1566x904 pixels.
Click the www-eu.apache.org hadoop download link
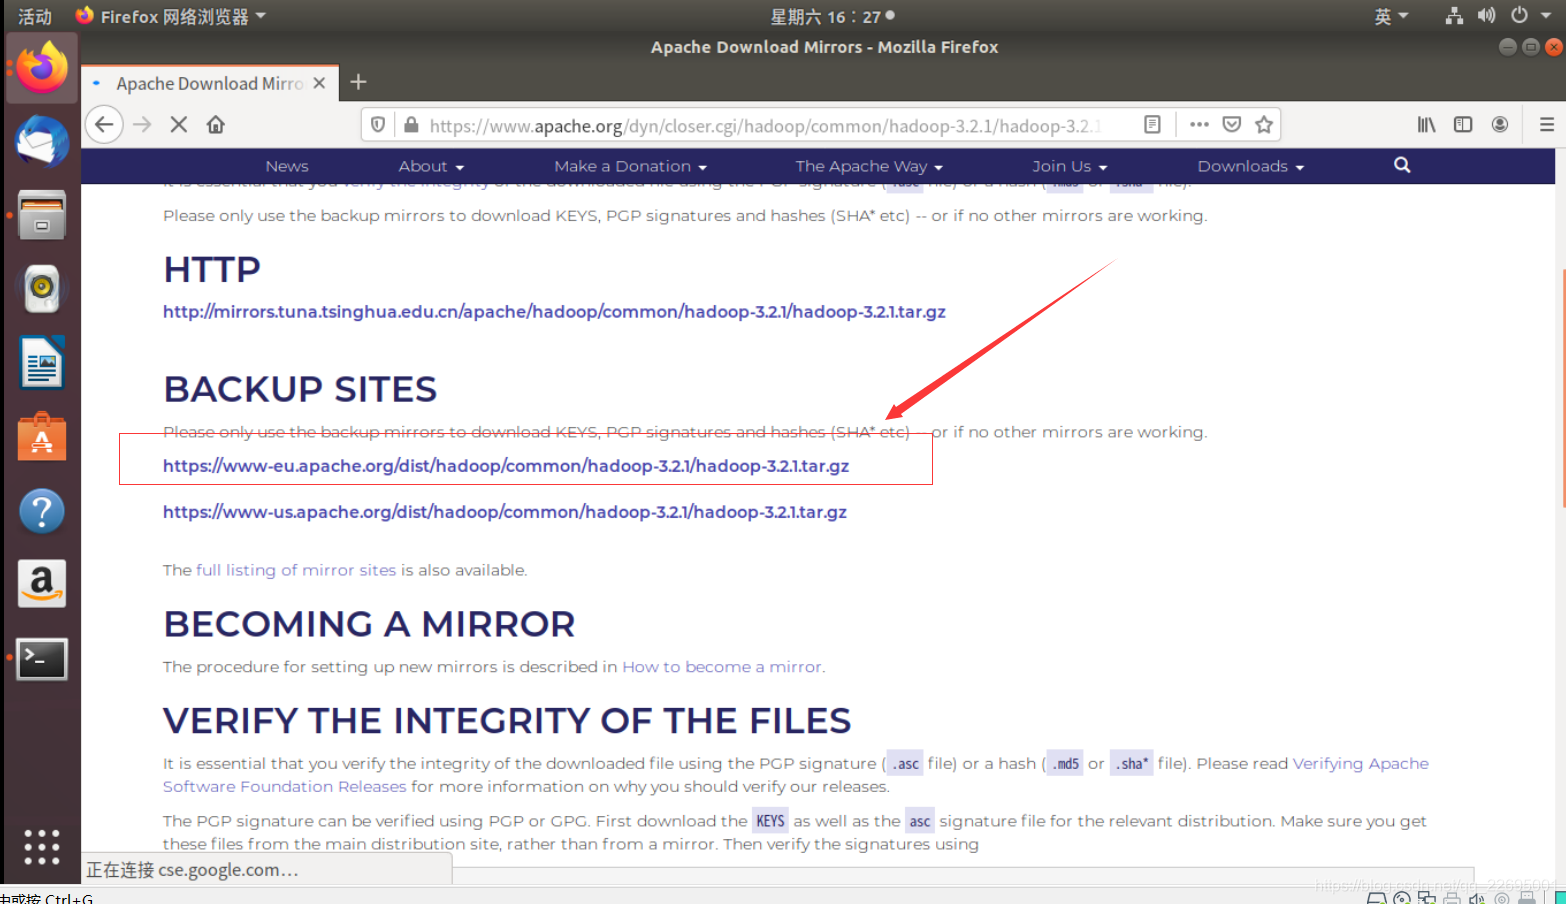[506, 465]
